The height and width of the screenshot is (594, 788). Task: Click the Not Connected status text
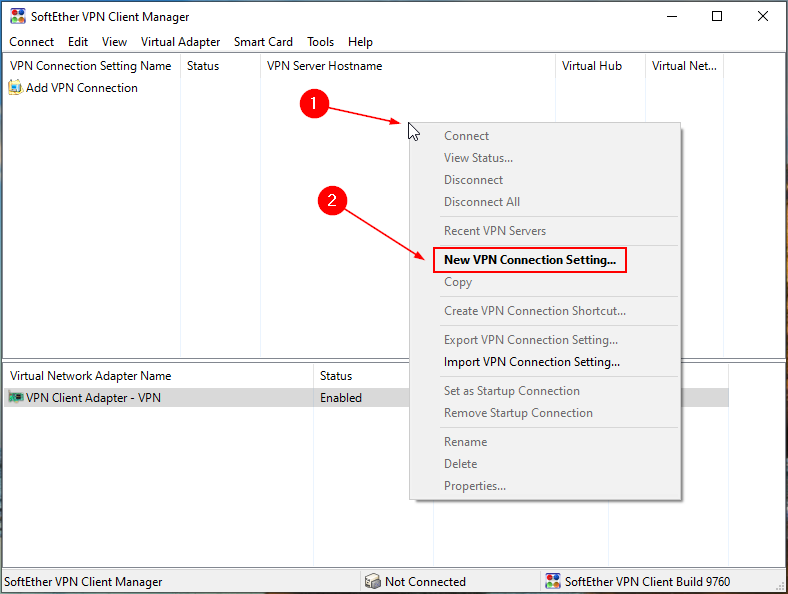(x=425, y=582)
